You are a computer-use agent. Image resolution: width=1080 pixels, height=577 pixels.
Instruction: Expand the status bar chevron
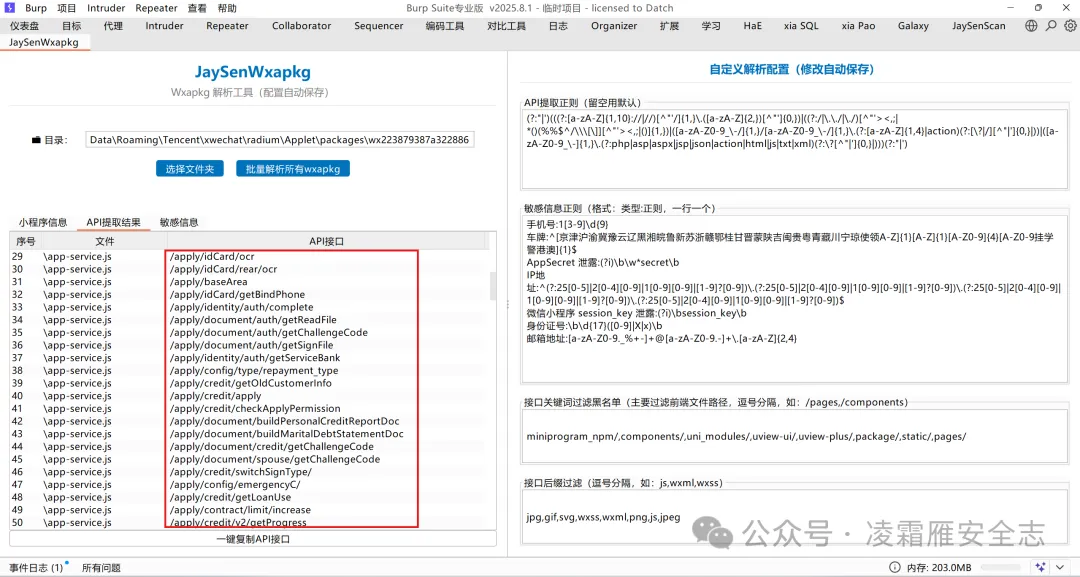(x=1061, y=567)
